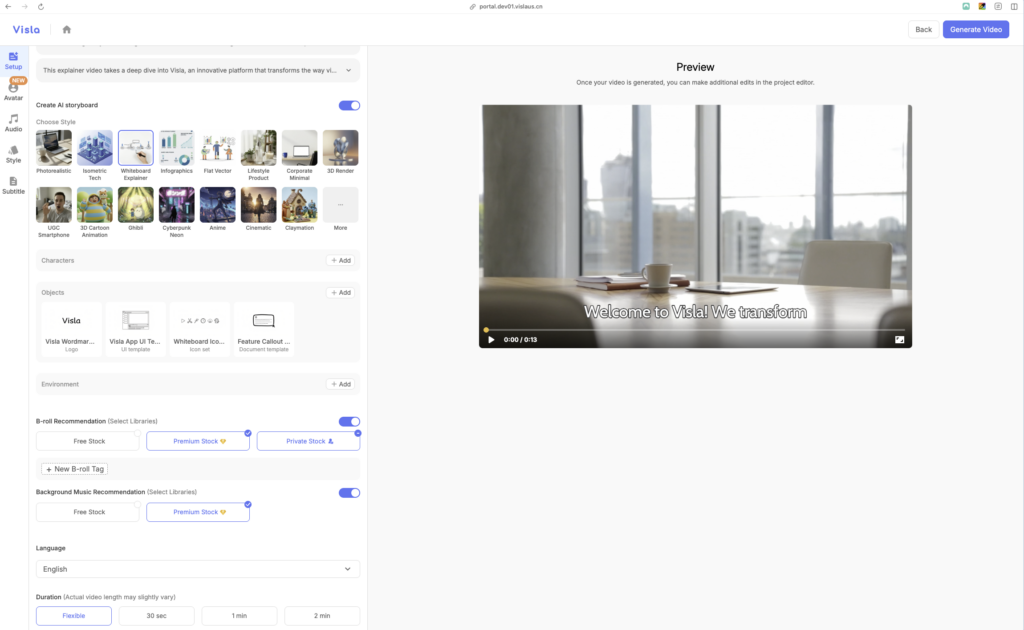Click the Back button
The image size is (1024, 630).
[x=923, y=29]
